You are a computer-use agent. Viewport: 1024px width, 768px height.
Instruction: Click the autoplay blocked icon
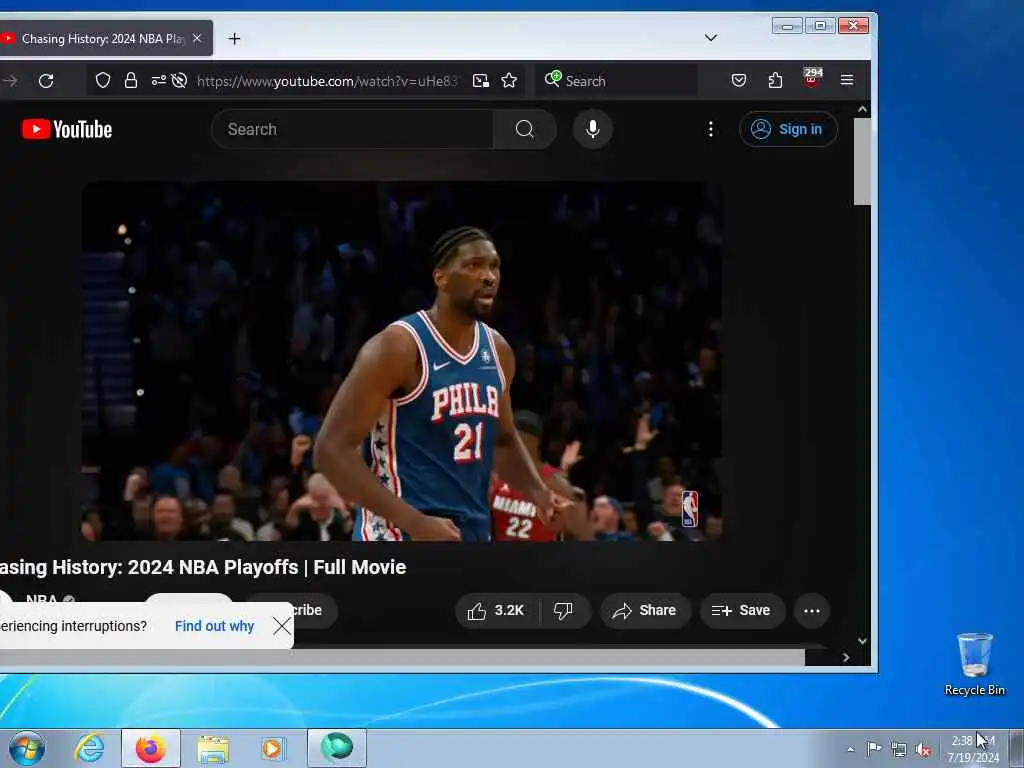(179, 80)
